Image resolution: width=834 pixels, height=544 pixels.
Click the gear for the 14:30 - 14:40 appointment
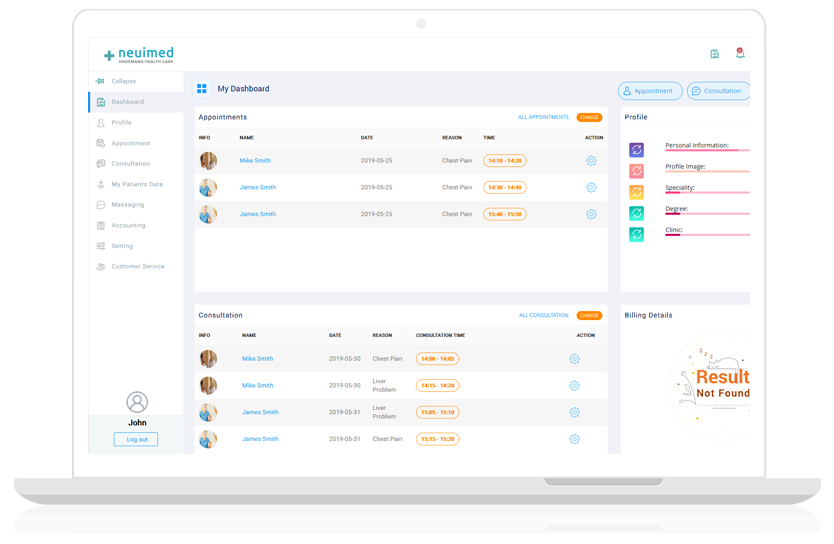[591, 187]
